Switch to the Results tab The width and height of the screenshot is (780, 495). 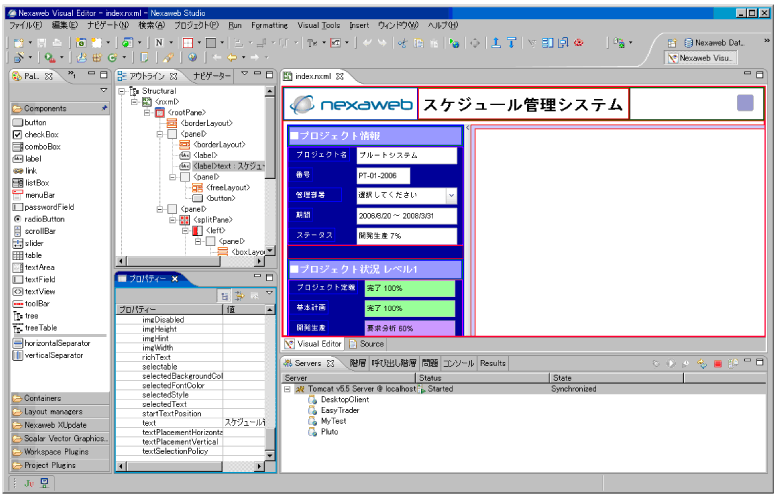point(492,364)
